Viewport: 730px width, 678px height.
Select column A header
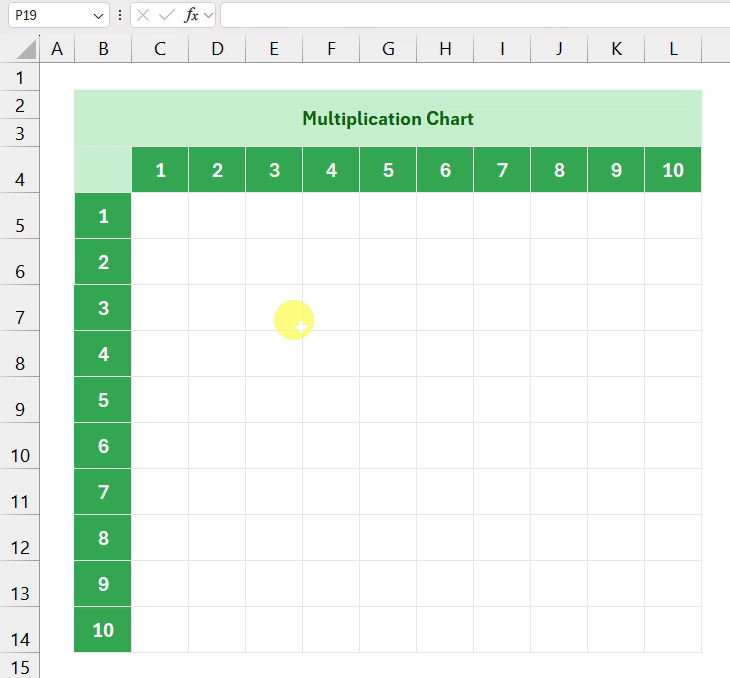pyautogui.click(x=57, y=49)
